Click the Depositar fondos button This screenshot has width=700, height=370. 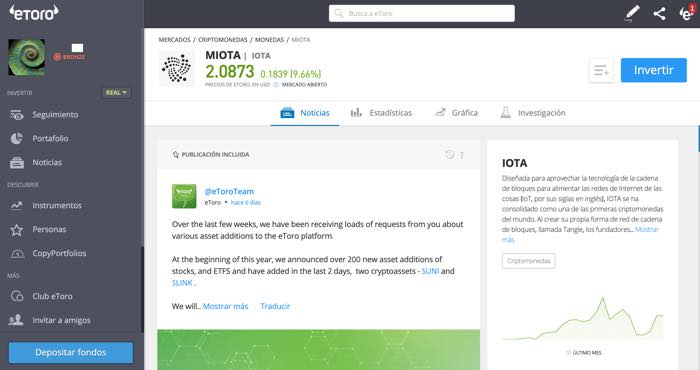(x=71, y=353)
